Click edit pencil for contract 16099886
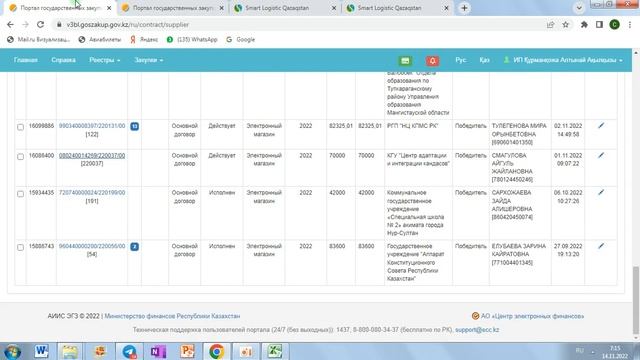The image size is (640, 360). tap(601, 126)
